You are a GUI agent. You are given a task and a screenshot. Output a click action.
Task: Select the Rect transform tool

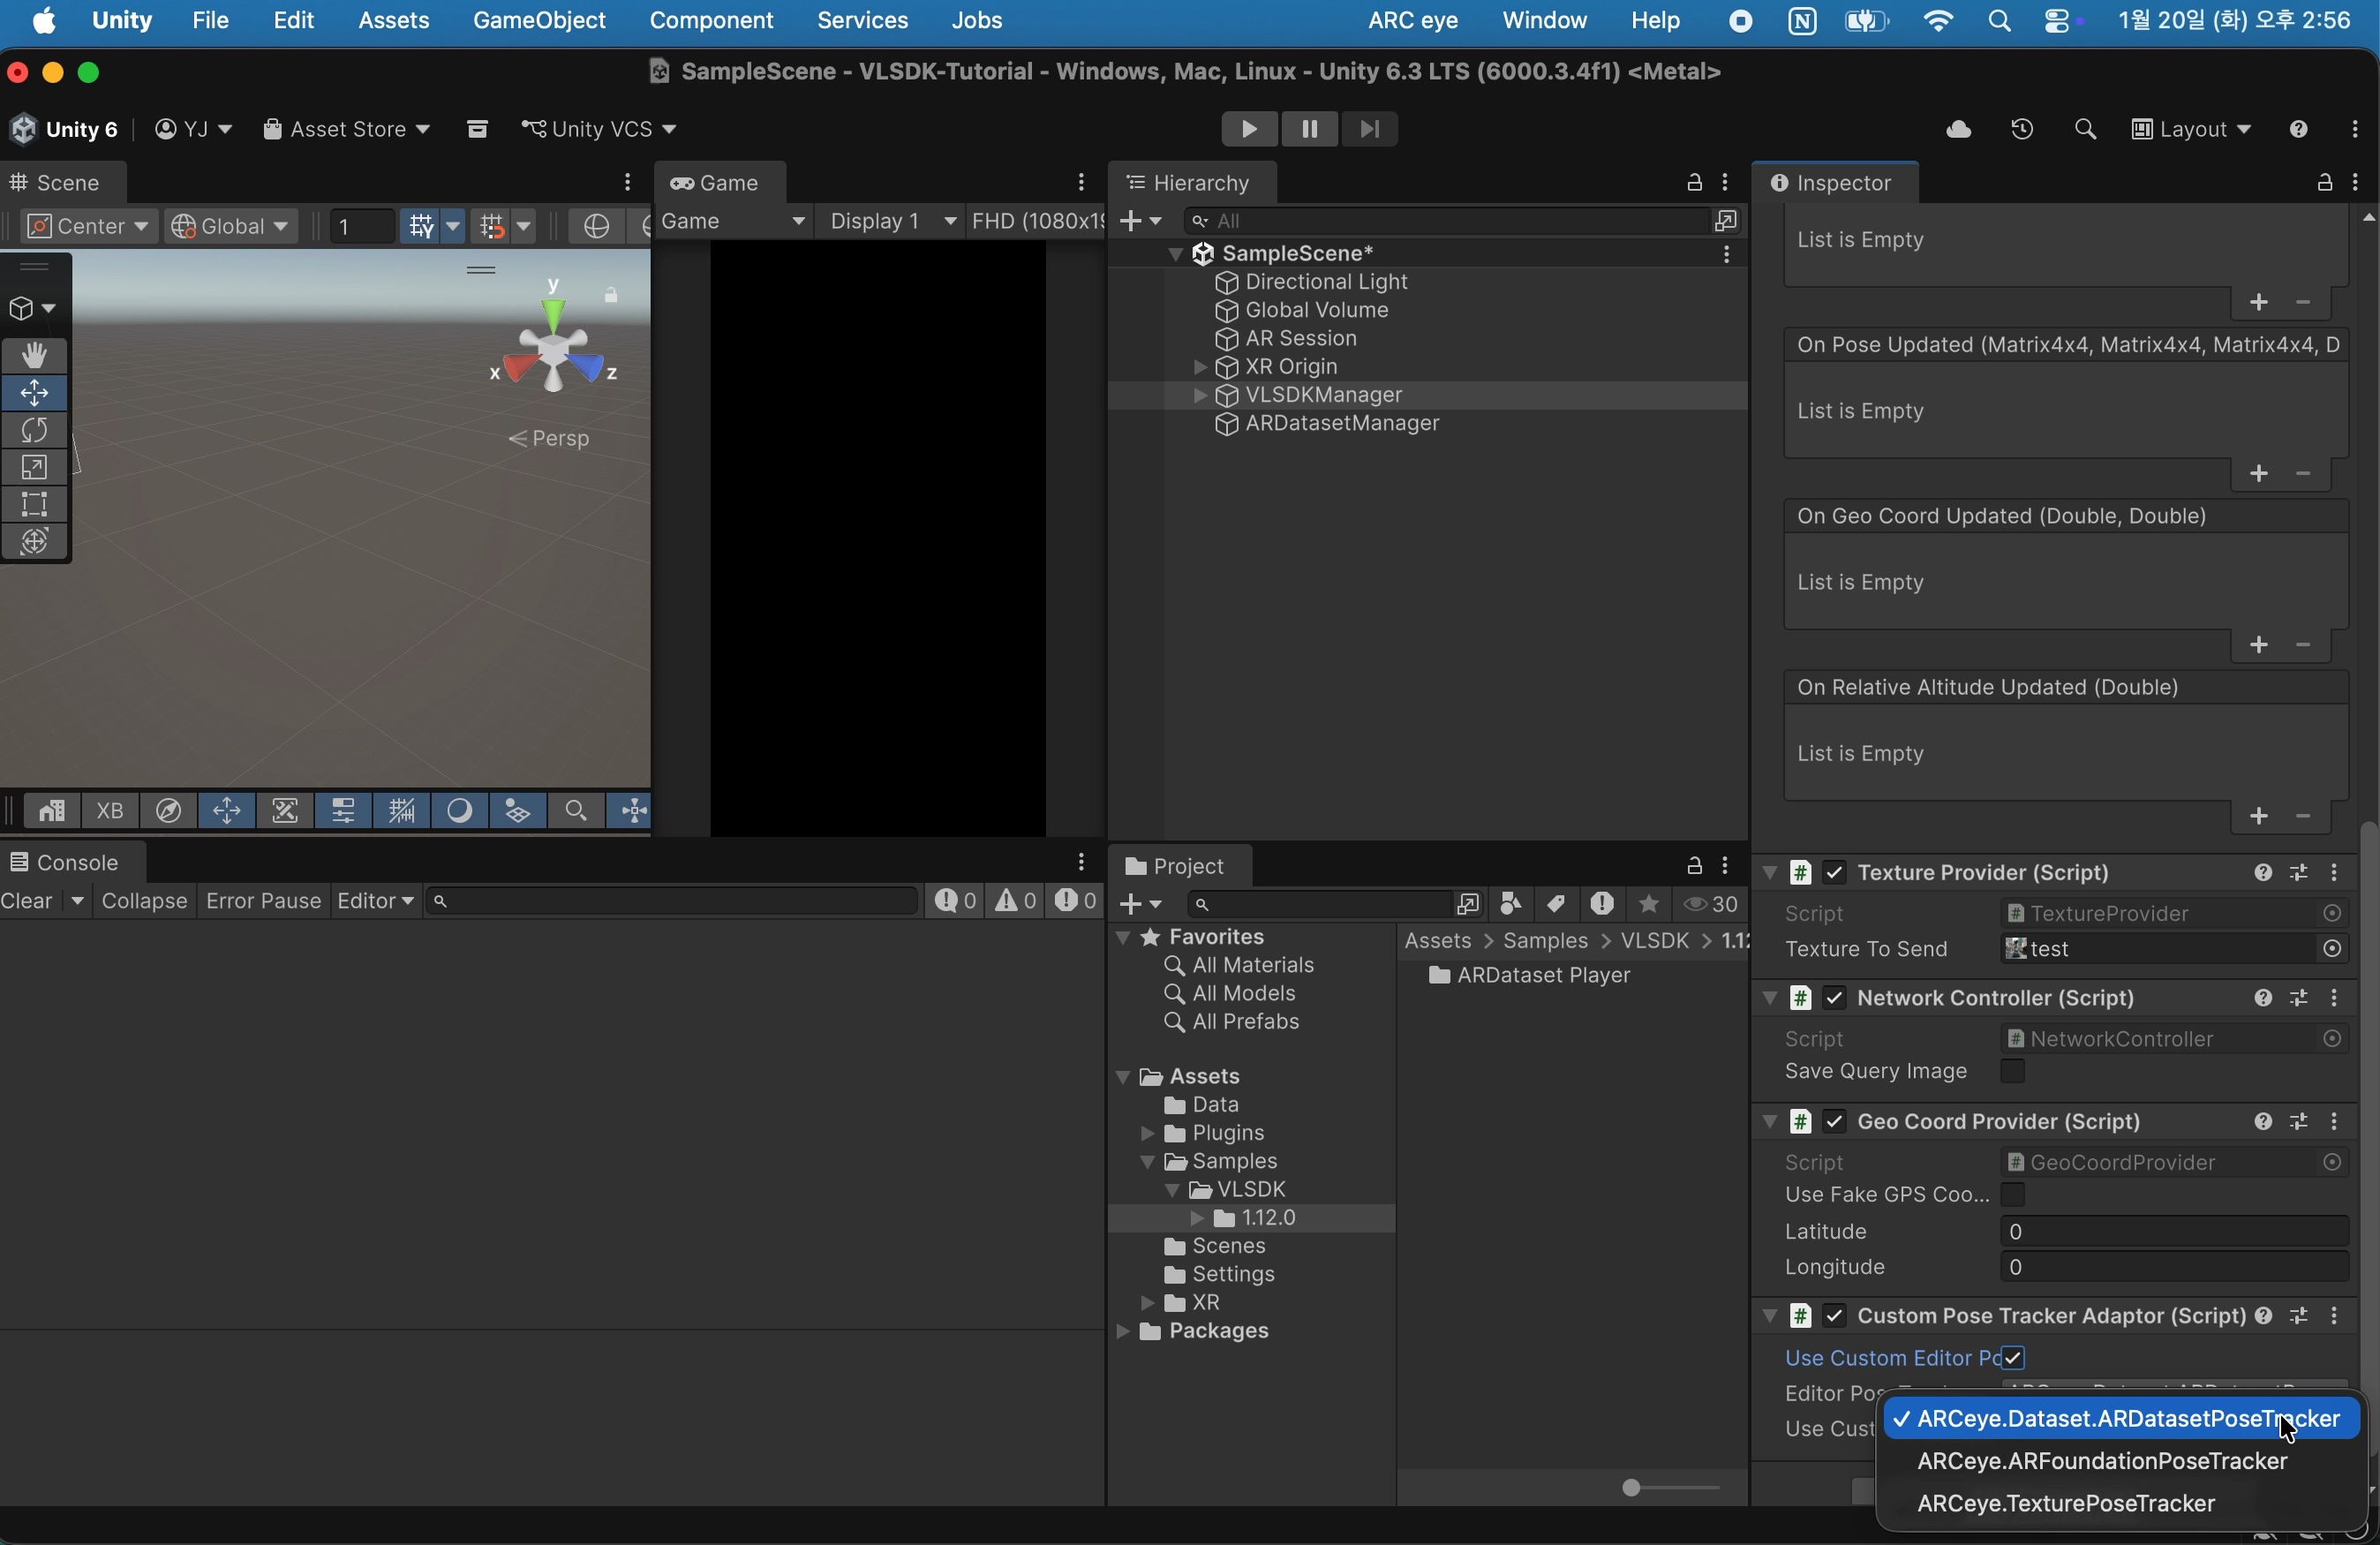[35, 505]
